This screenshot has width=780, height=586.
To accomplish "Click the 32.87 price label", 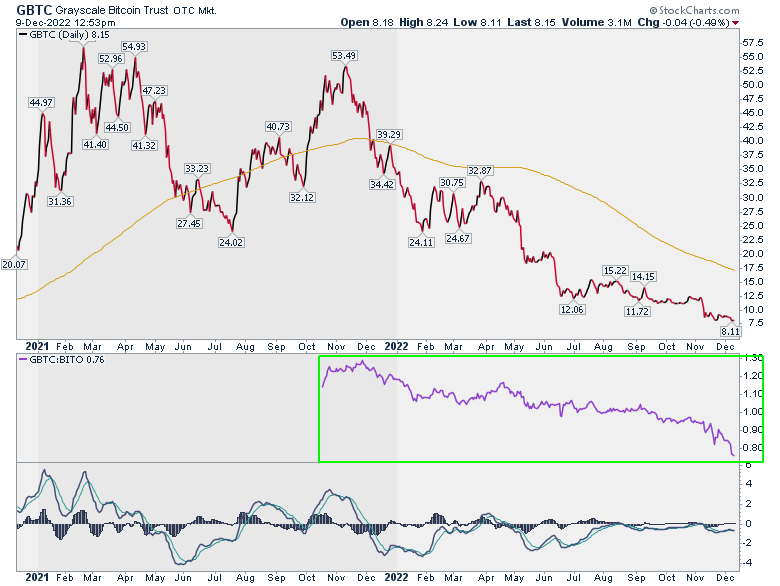I will click(480, 171).
